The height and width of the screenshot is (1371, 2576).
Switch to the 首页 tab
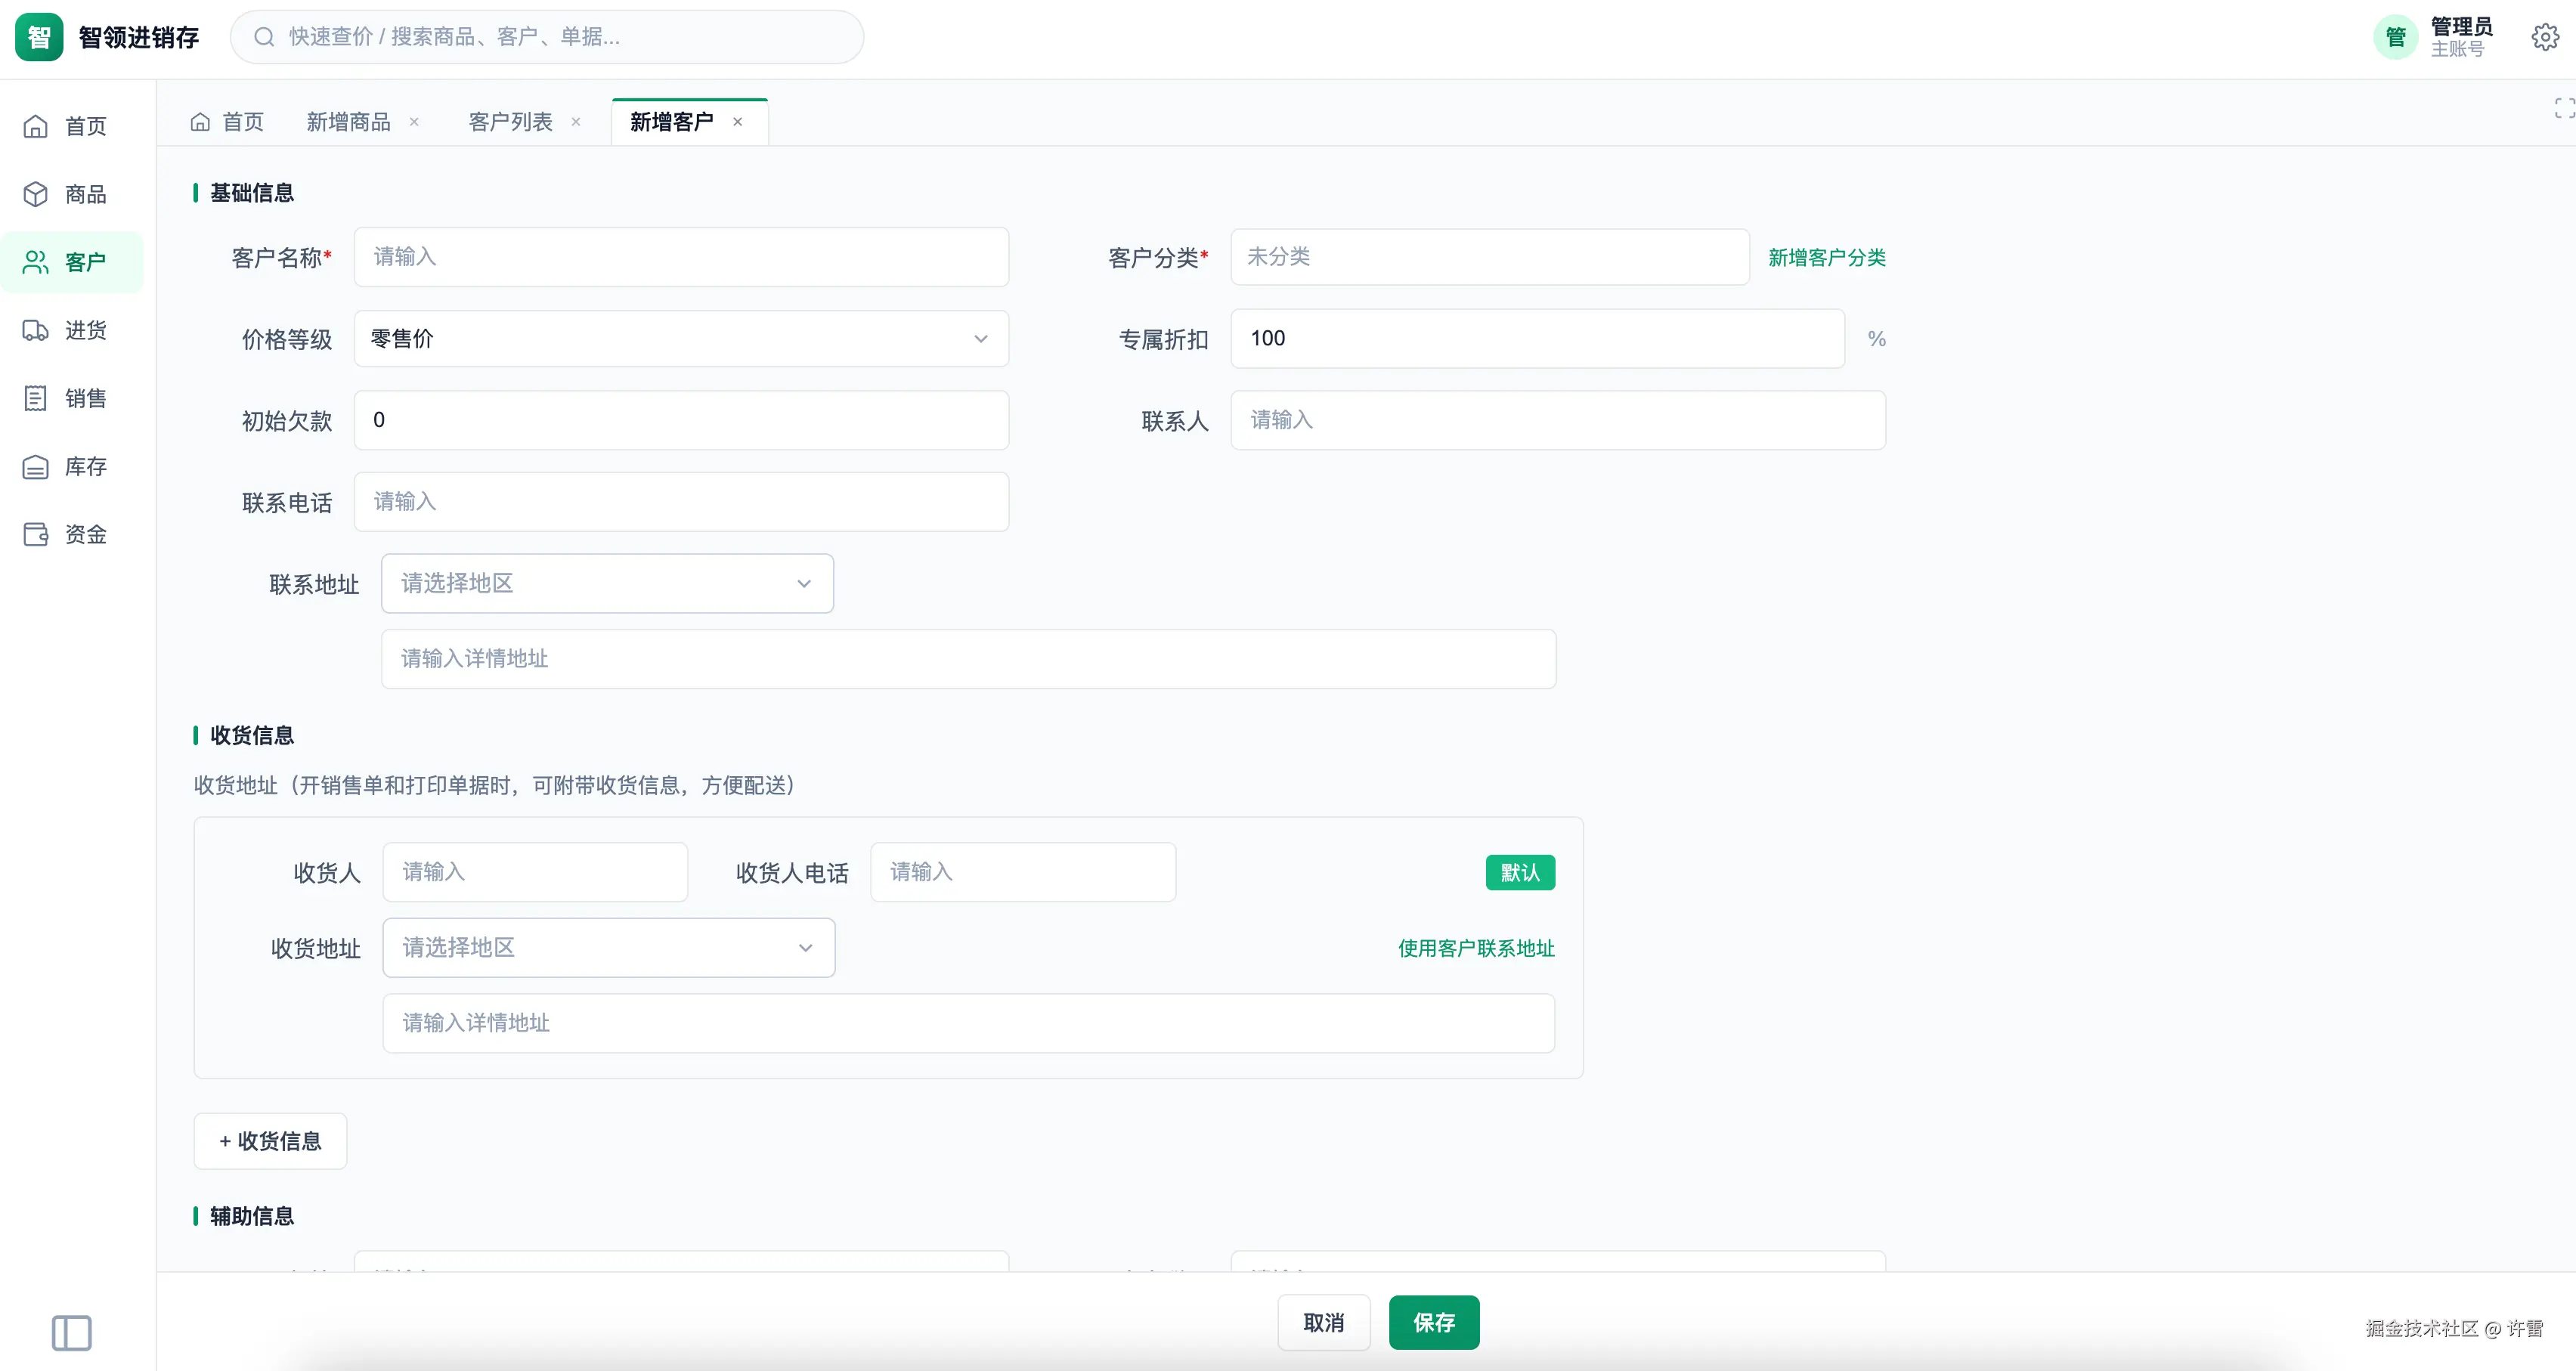coord(228,122)
